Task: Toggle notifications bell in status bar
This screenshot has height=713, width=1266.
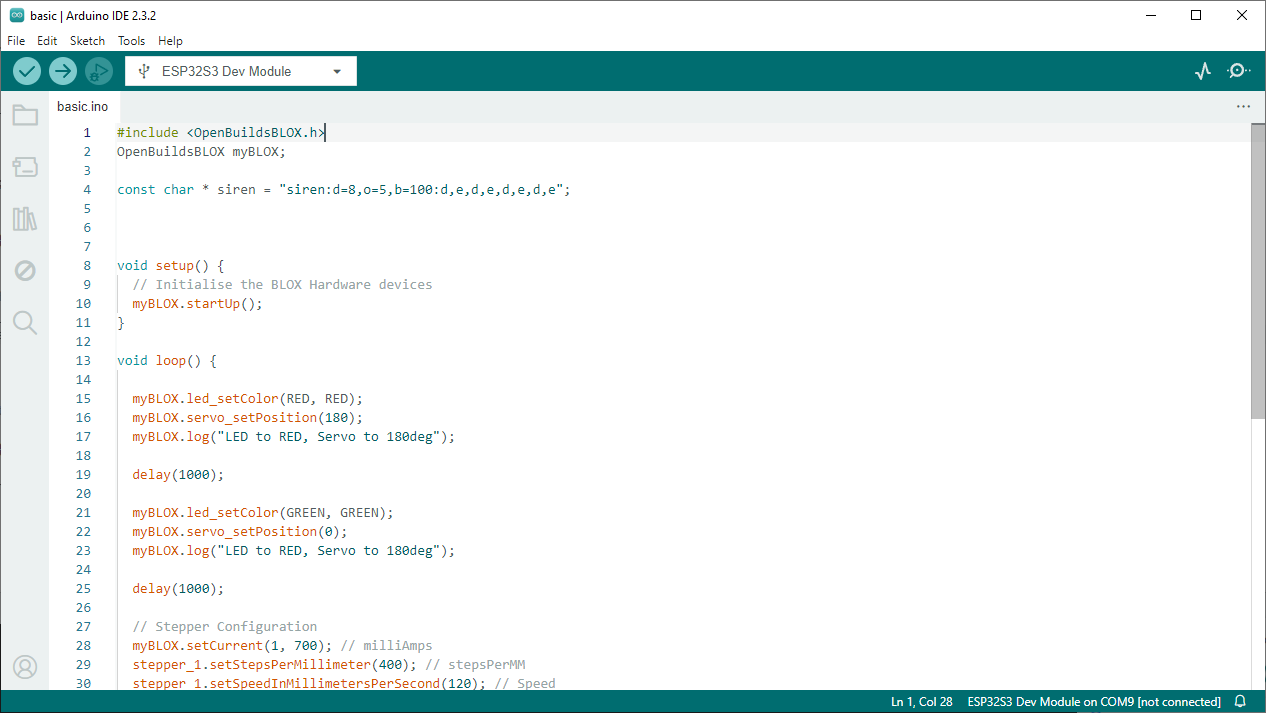Action: coord(1241,702)
